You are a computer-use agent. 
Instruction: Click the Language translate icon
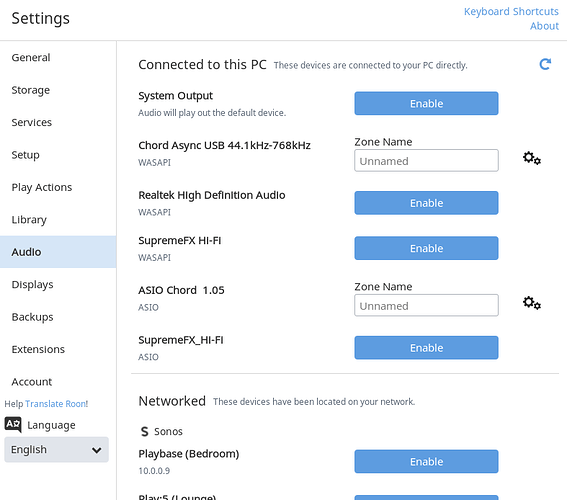(x=13, y=424)
